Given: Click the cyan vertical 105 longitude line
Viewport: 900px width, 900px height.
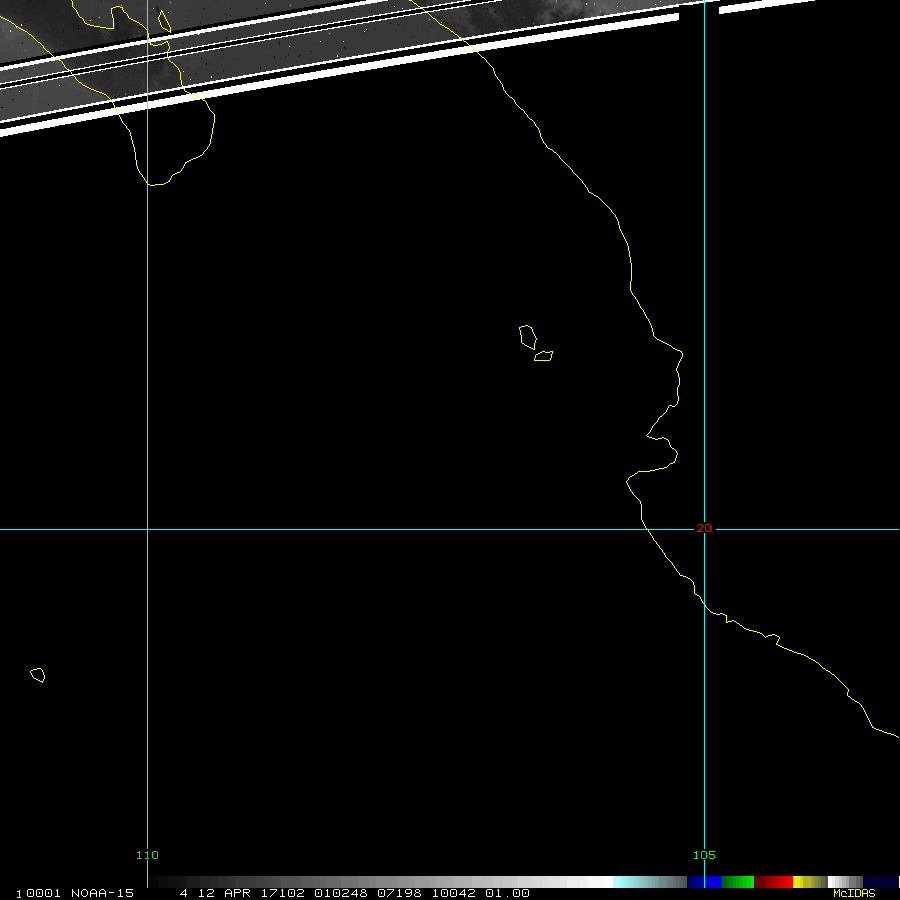Looking at the screenshot, I should (x=704, y=300).
